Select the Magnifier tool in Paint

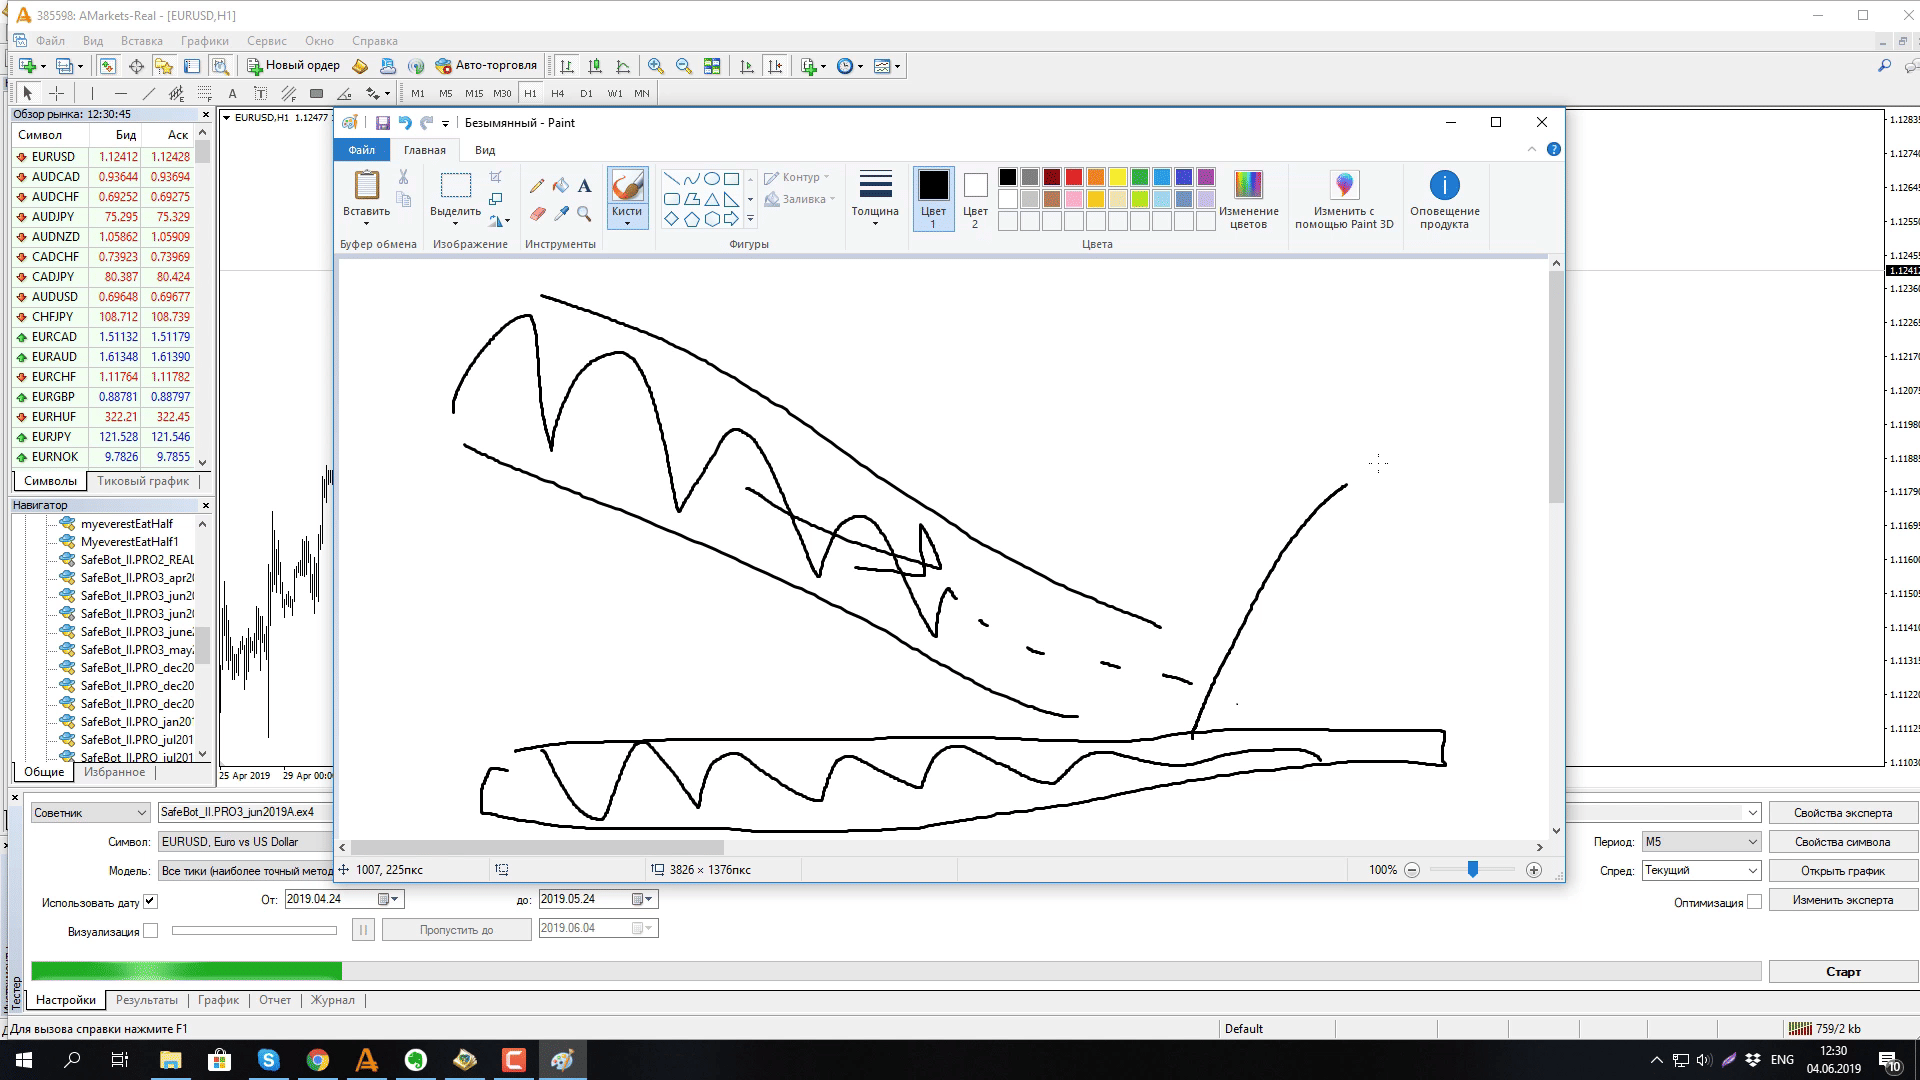[585, 213]
